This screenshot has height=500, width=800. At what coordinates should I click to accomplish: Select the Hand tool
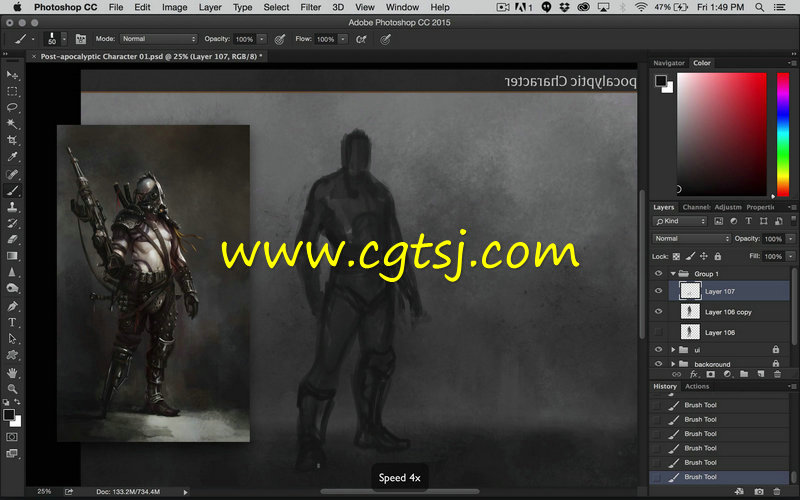[12, 373]
